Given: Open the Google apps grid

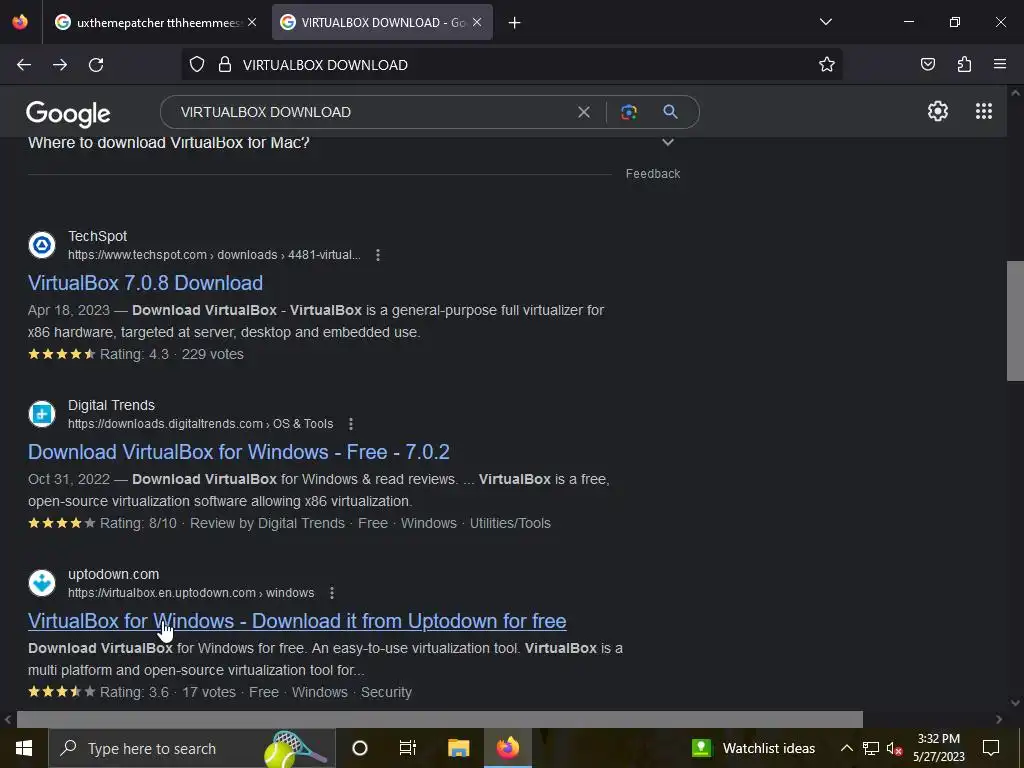Looking at the screenshot, I should [984, 112].
